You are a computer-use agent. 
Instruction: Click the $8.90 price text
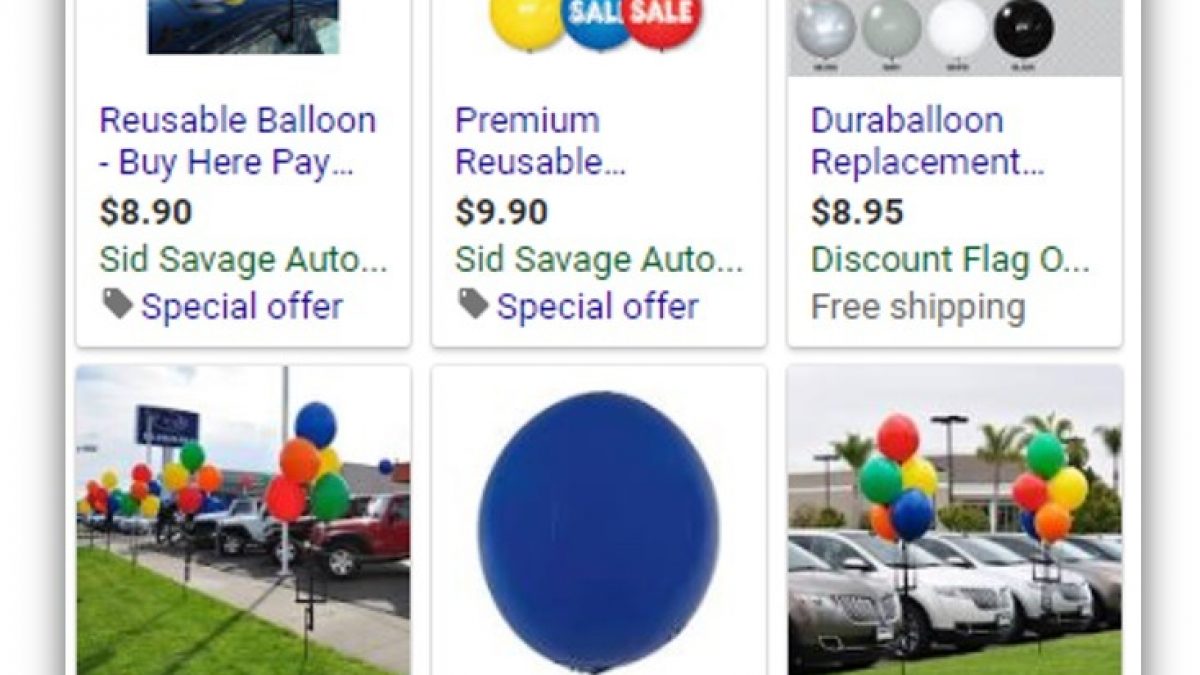click(x=146, y=212)
